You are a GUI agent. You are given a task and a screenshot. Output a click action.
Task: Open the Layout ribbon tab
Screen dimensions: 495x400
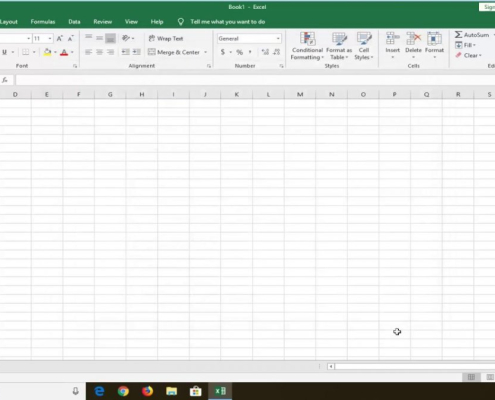point(9,22)
